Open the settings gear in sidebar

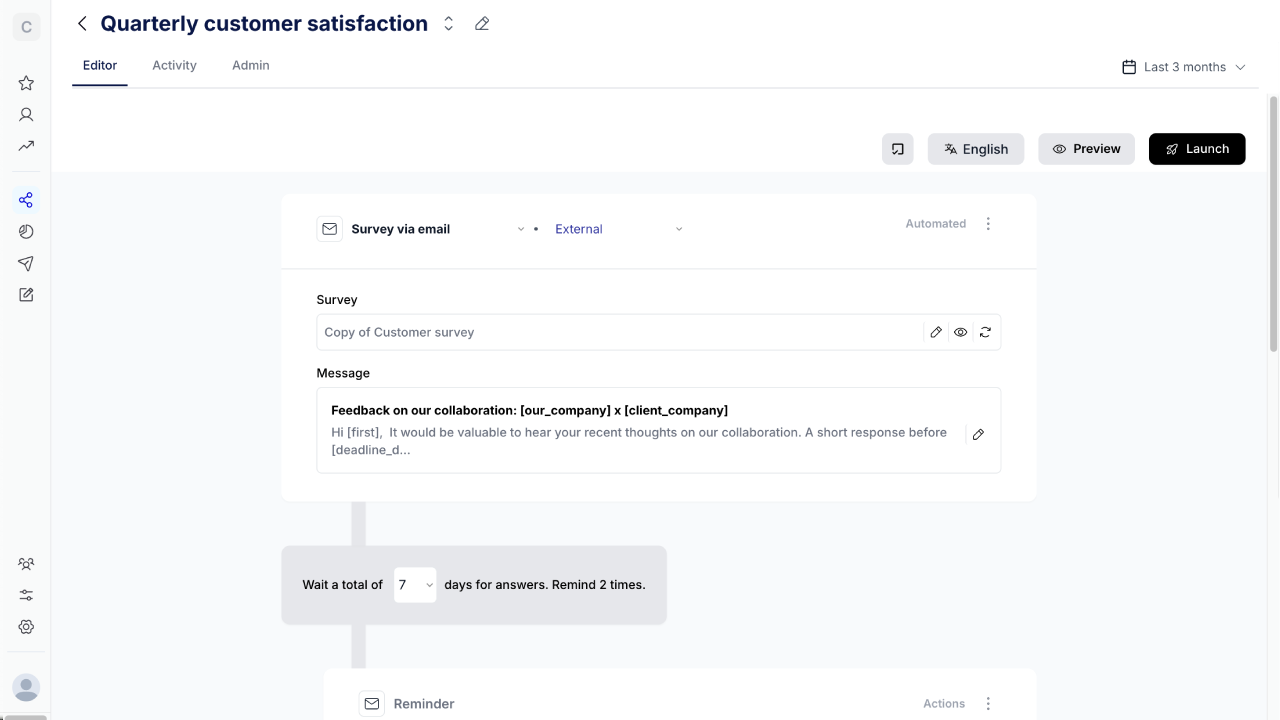[x=26, y=627]
